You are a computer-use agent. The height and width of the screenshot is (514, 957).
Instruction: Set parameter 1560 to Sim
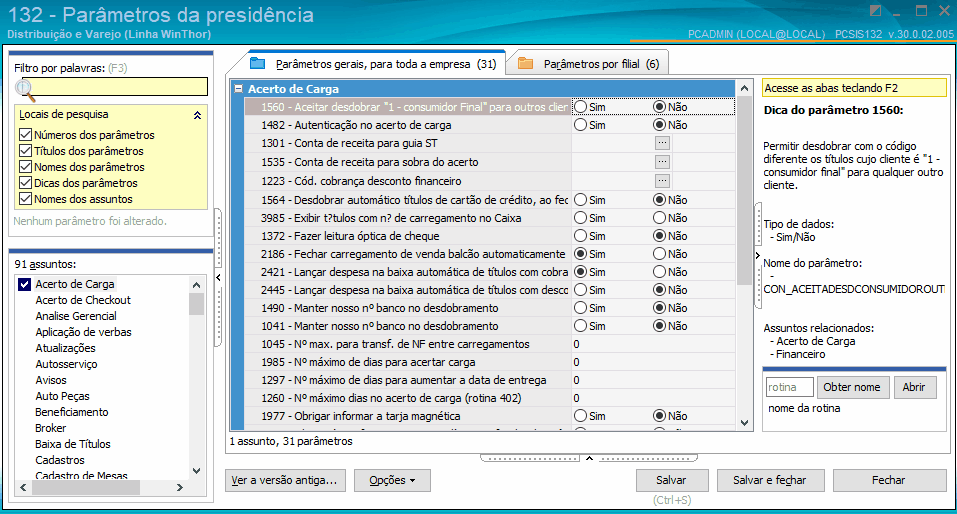[x=581, y=107]
